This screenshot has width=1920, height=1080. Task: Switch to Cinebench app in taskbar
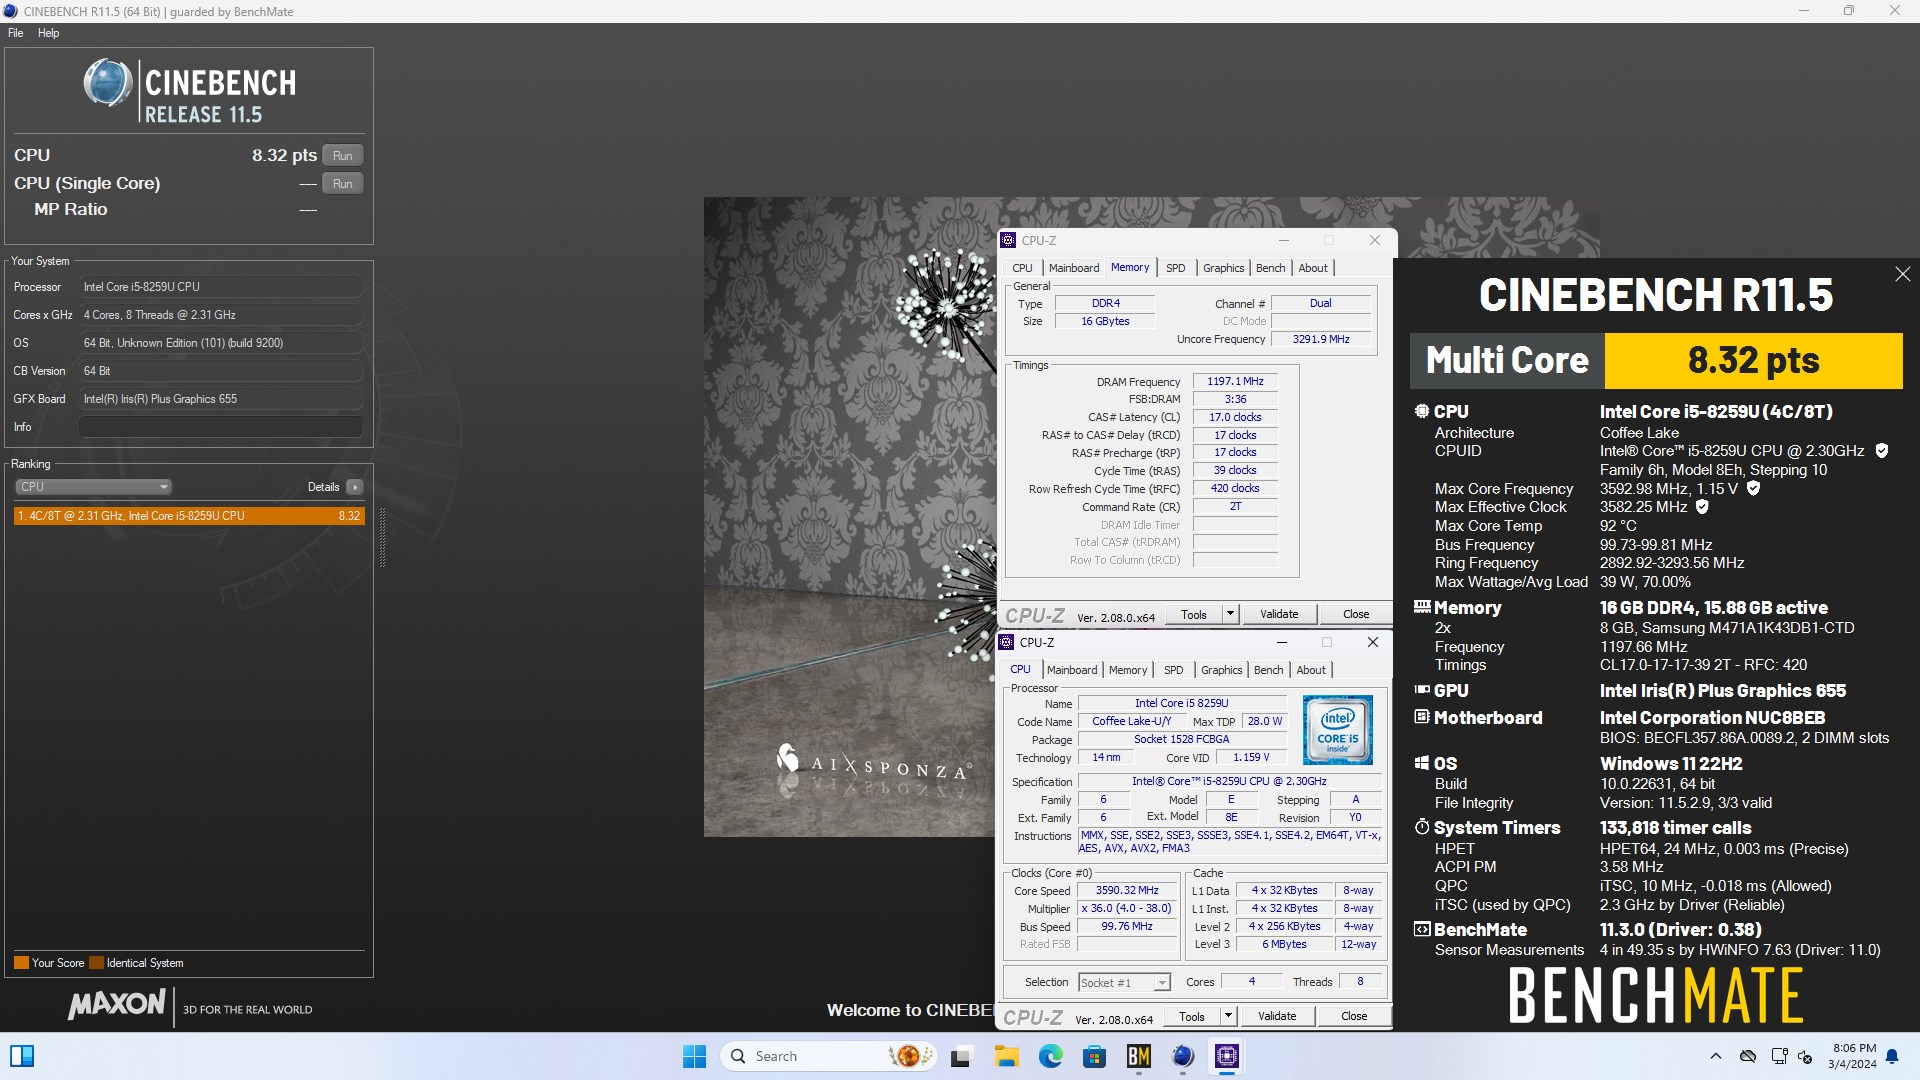(x=1183, y=1056)
